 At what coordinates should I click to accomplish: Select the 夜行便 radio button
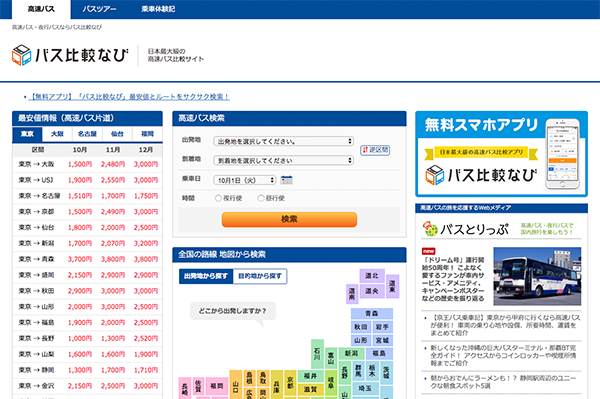tap(218, 198)
